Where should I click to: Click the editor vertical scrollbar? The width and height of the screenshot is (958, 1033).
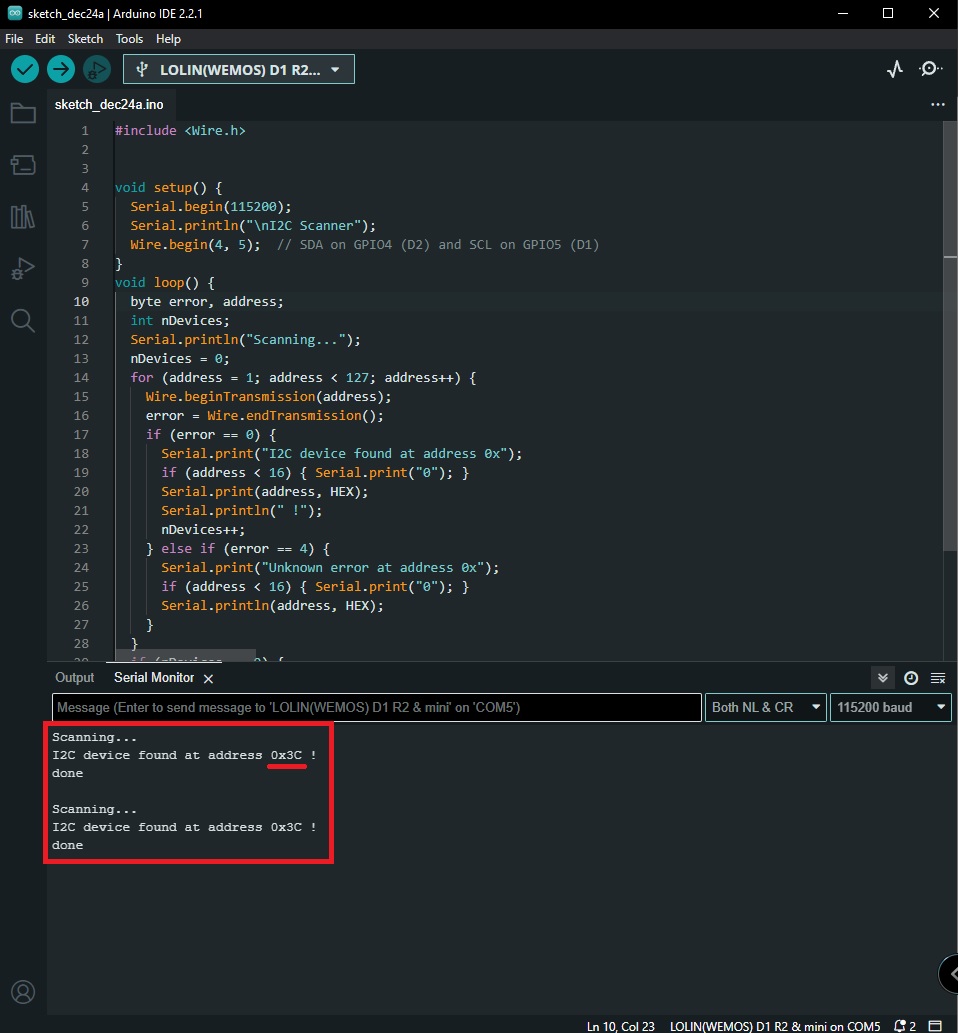click(x=949, y=336)
